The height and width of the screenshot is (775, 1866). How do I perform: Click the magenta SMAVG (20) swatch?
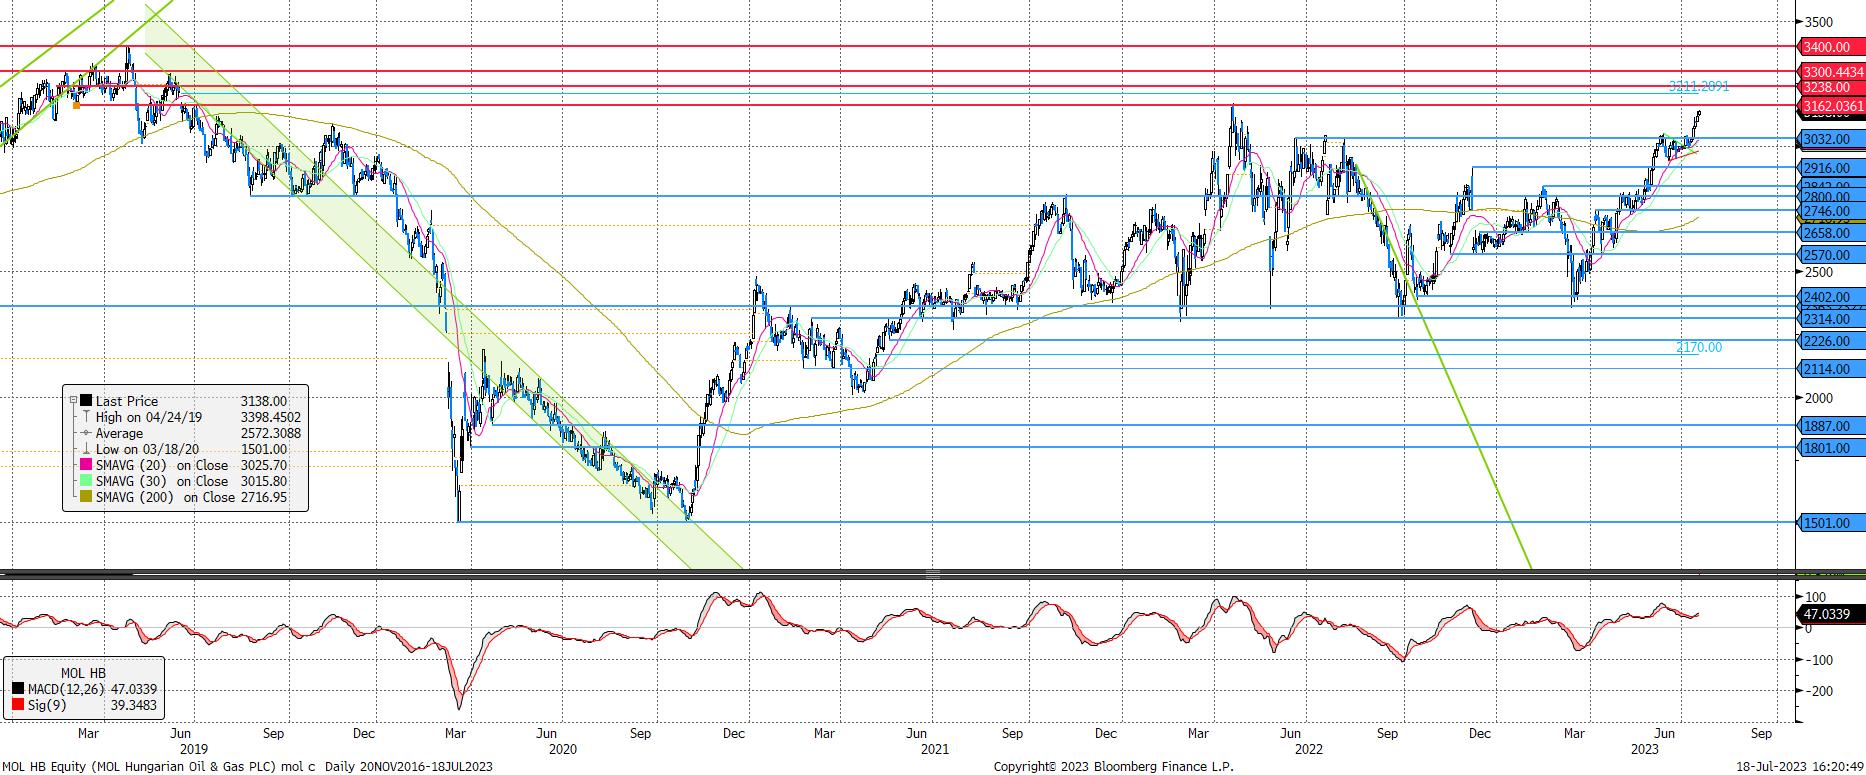pyautogui.click(x=87, y=465)
